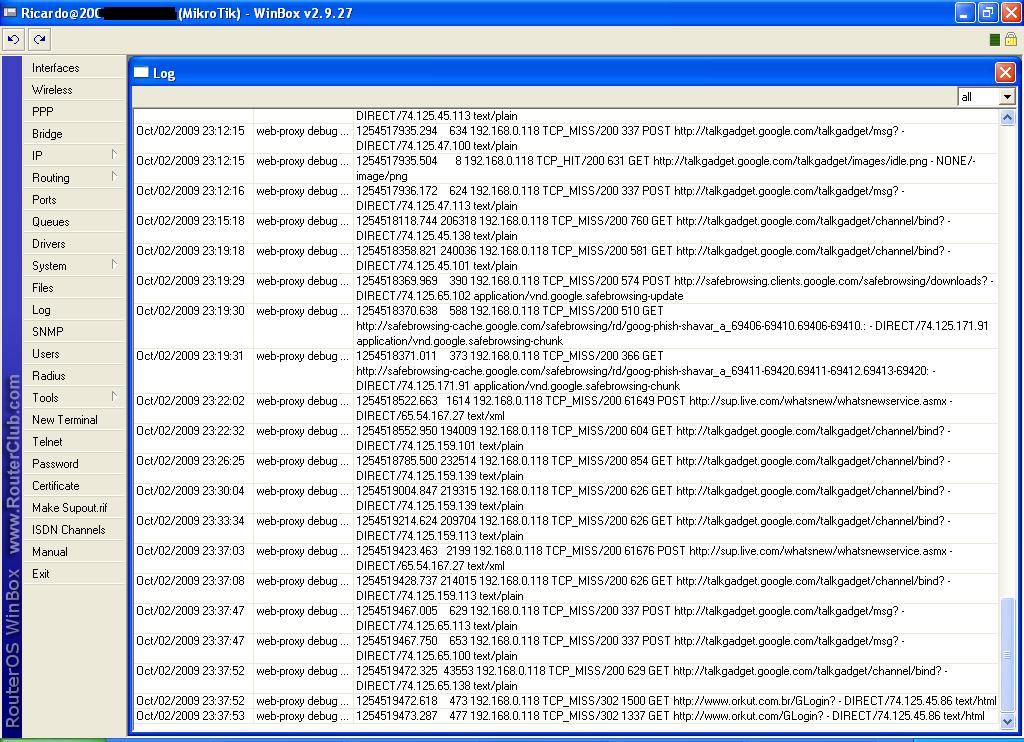The image size is (1024, 742).
Task: Expand the Routing submenu arrow
Action: pyautogui.click(x=114, y=176)
